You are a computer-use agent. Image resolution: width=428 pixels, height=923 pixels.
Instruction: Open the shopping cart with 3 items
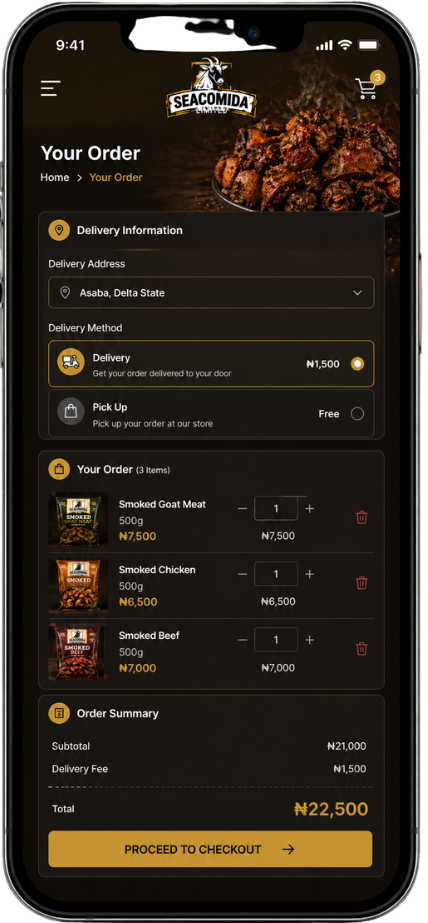pos(367,88)
